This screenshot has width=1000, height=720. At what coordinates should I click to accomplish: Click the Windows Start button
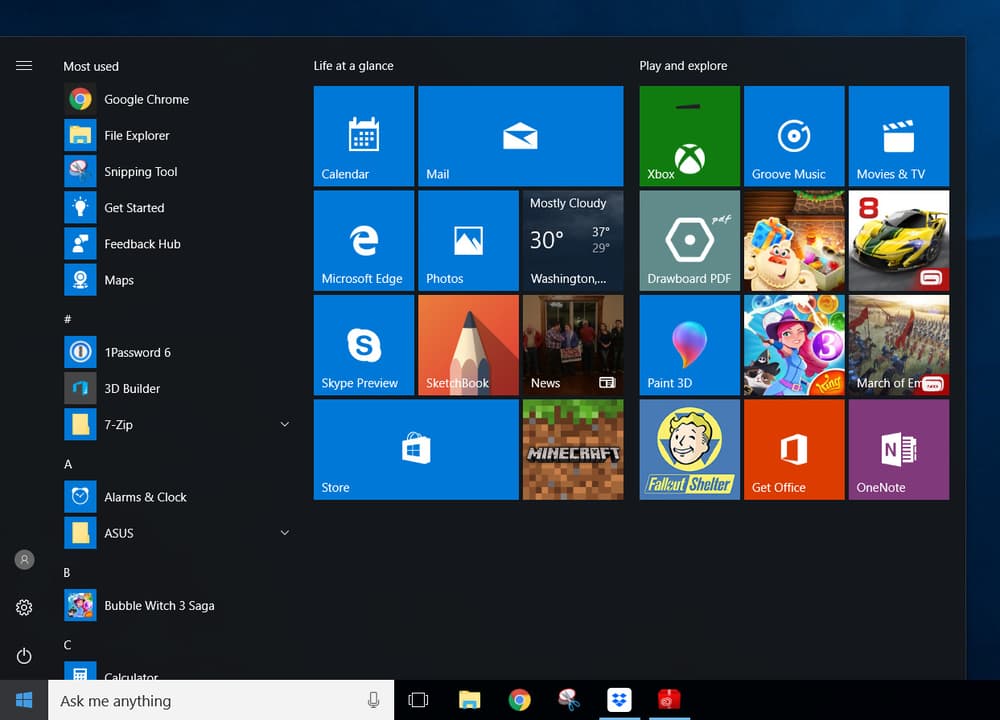(24, 700)
